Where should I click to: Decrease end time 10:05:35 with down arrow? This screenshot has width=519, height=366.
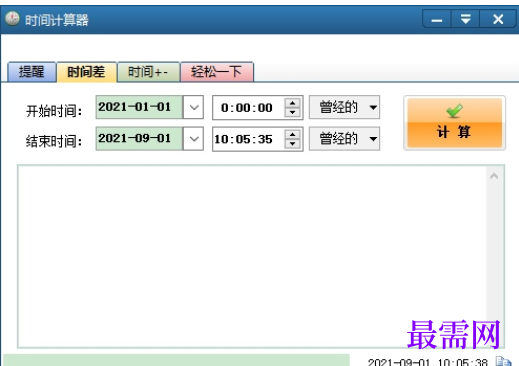coord(292,144)
